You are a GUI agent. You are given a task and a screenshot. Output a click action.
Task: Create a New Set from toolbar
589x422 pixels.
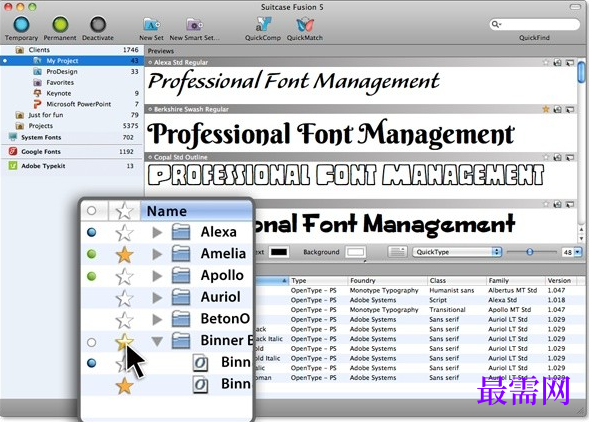(151, 25)
